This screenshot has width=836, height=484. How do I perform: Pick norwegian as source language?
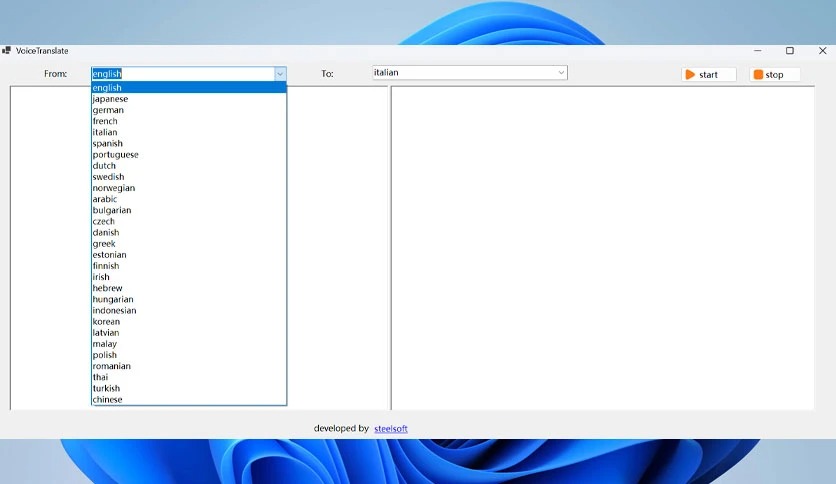[189, 188]
